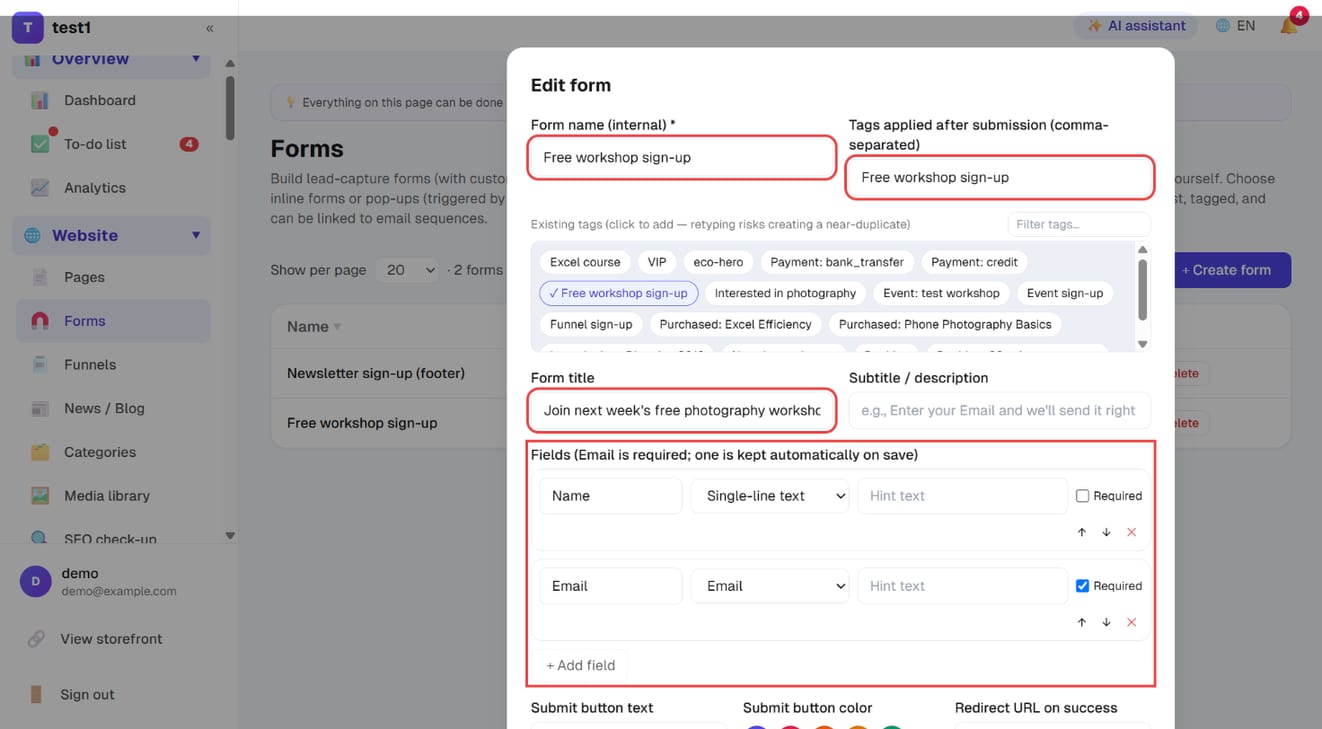
Task: Sort the forms table by Name
Action: pos(314,327)
